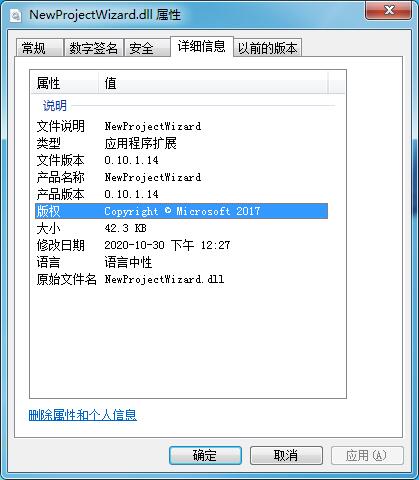The width and height of the screenshot is (419, 480).
Task: Click the file icon in title bar
Action: point(15,15)
